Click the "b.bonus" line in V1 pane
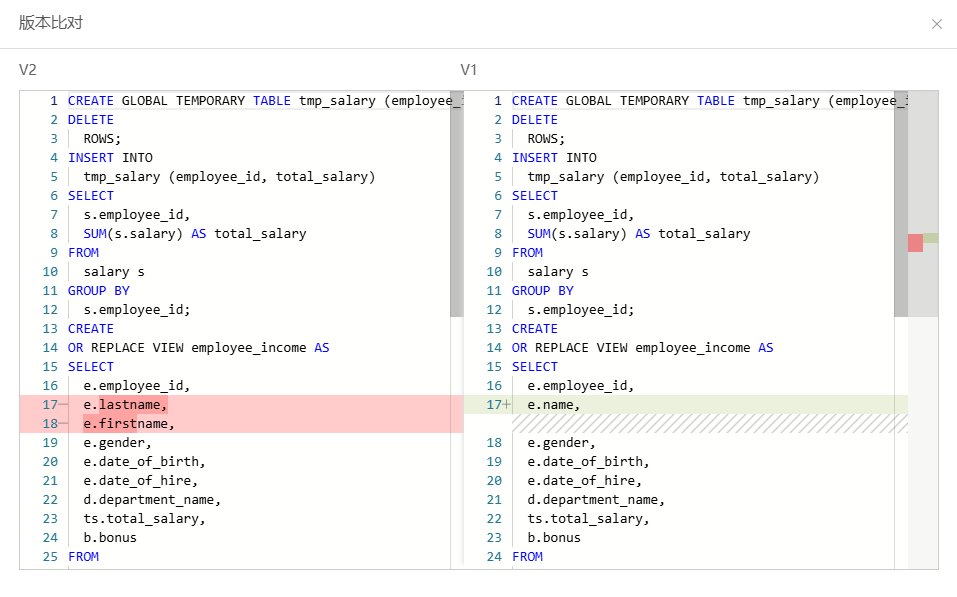The image size is (957, 597). pyautogui.click(x=554, y=538)
